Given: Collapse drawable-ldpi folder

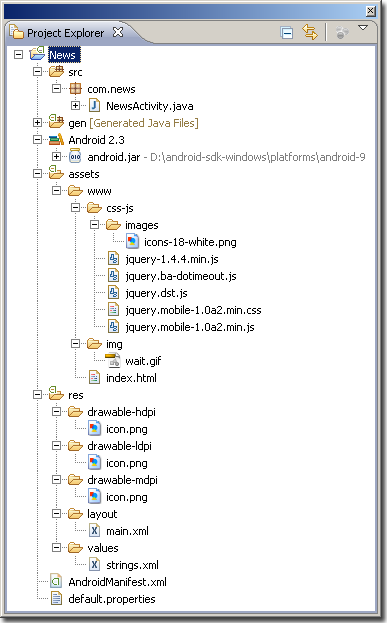Looking at the screenshot, I should coord(56,446).
